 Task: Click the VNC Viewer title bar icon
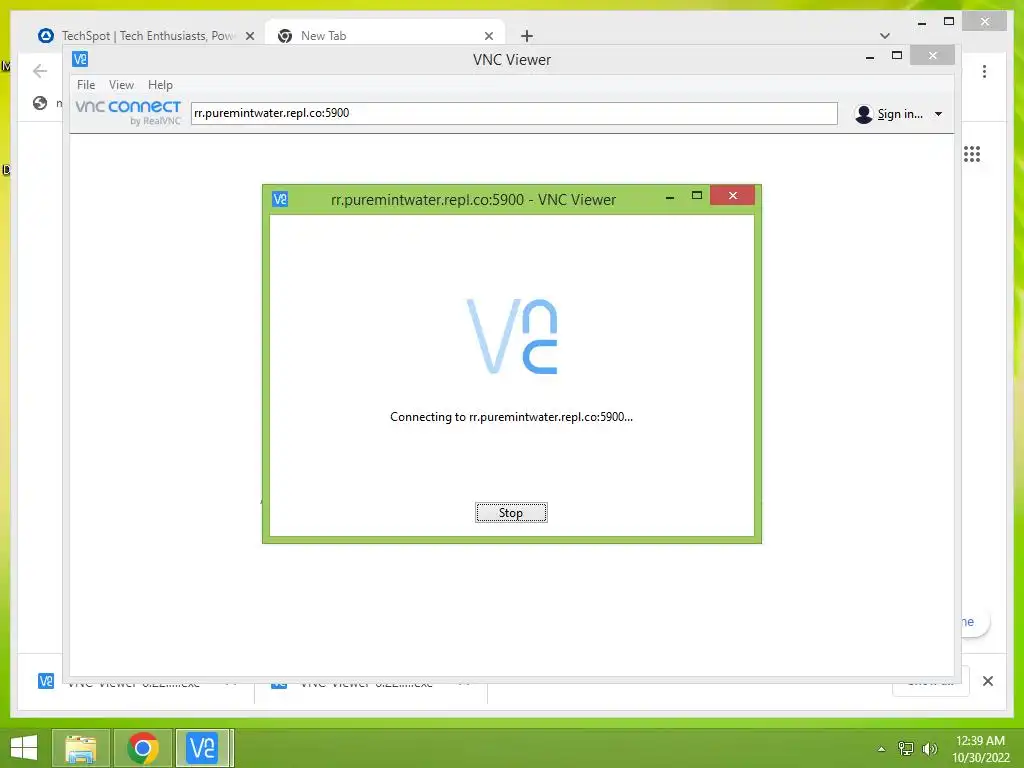[80, 59]
